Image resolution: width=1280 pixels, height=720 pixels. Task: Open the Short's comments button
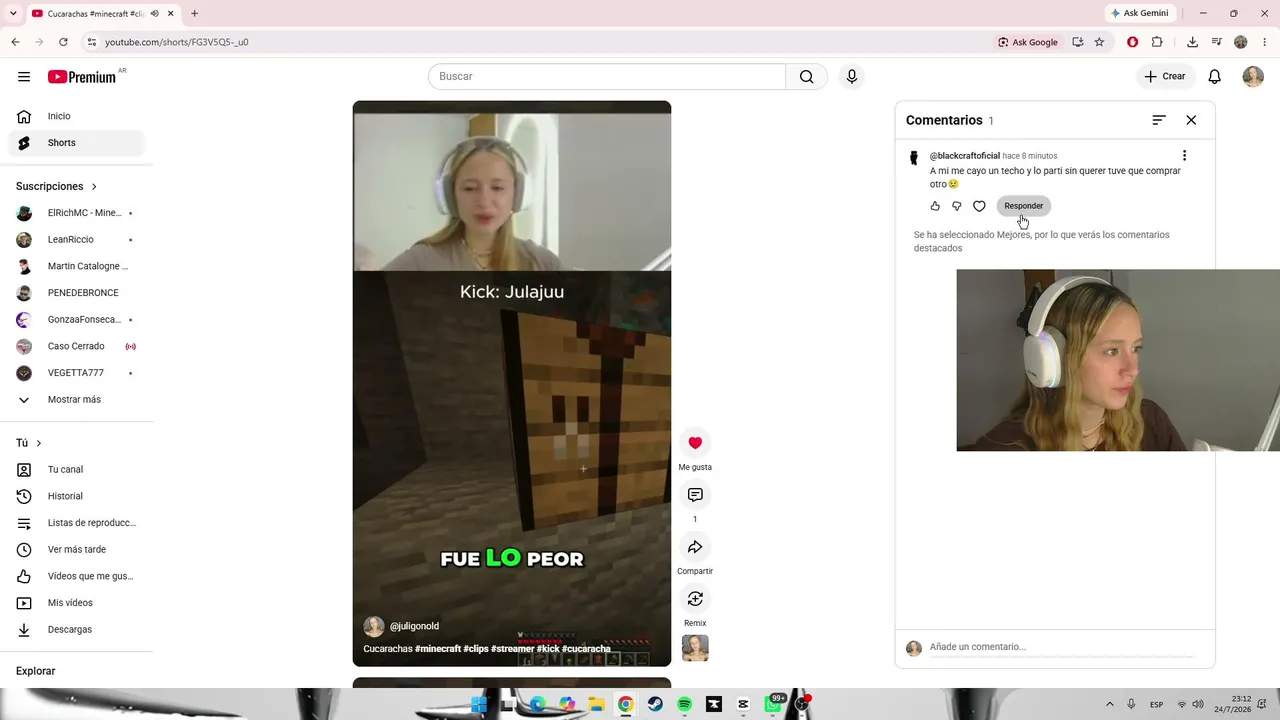point(695,495)
